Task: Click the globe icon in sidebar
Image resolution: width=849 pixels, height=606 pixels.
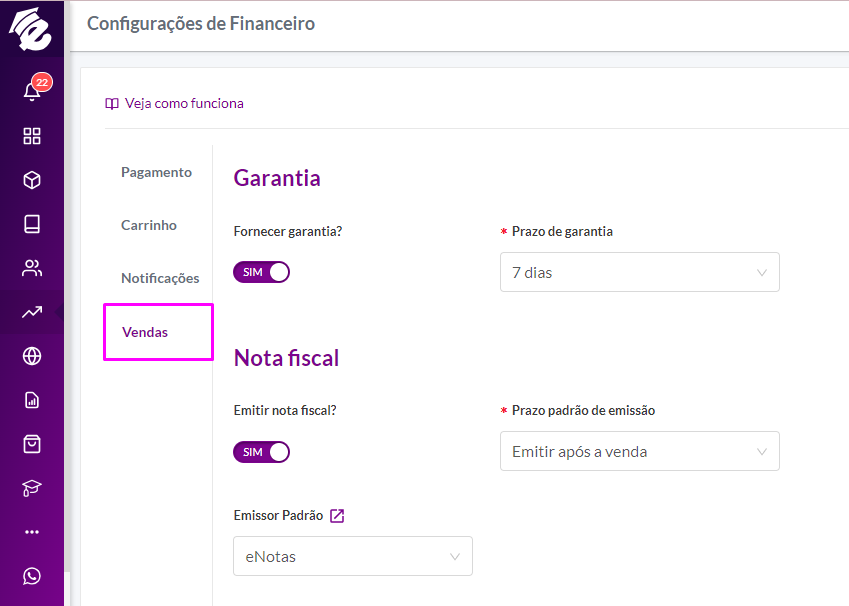Action: click(x=32, y=356)
